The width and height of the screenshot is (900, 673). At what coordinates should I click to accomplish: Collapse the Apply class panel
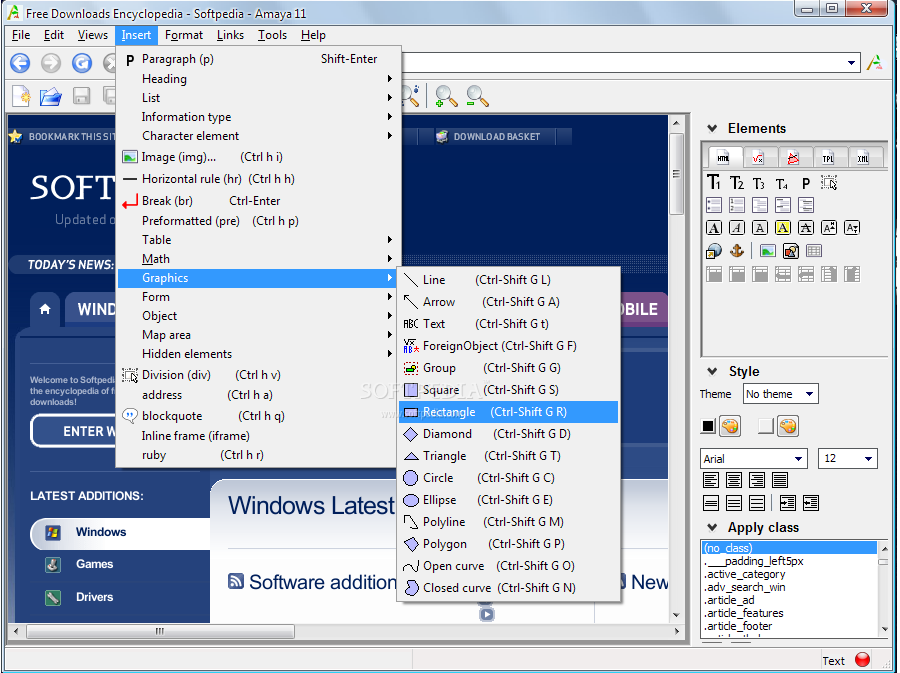click(x=712, y=527)
